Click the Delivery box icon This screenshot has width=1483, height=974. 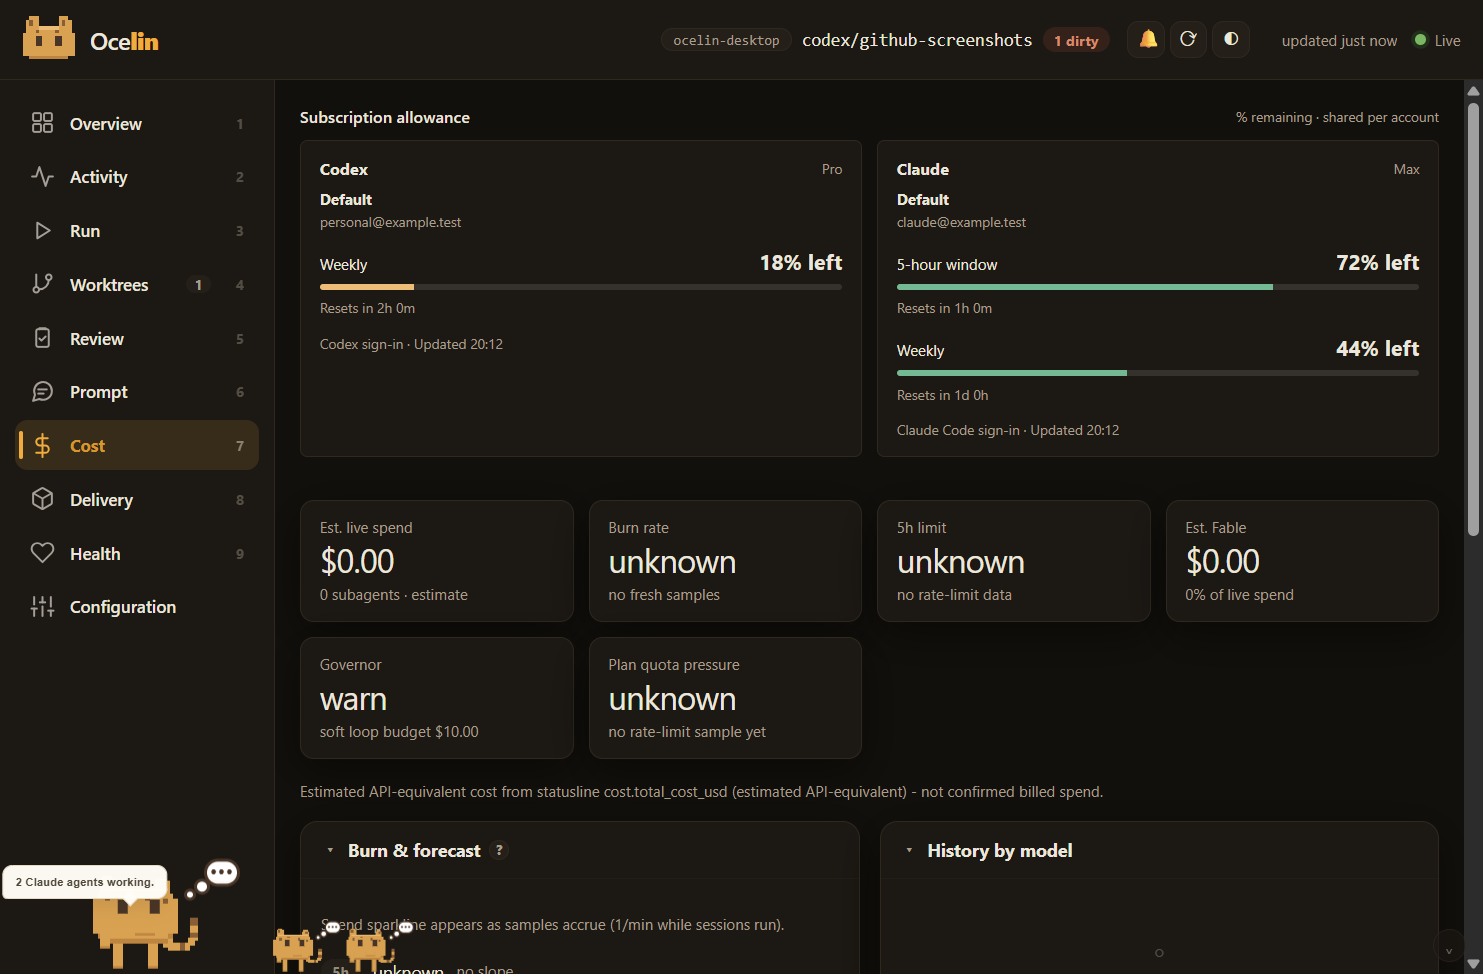(x=42, y=499)
